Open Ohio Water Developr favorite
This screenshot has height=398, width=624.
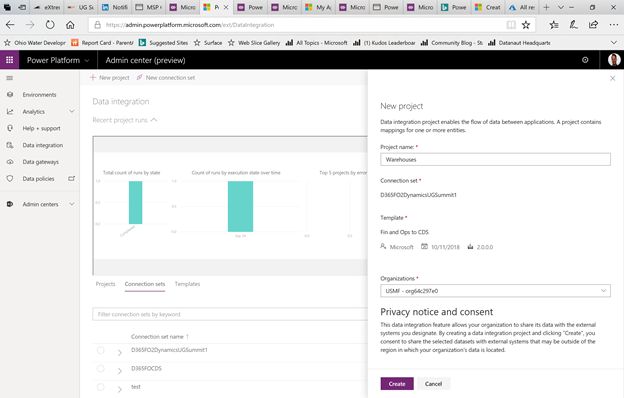point(35,43)
